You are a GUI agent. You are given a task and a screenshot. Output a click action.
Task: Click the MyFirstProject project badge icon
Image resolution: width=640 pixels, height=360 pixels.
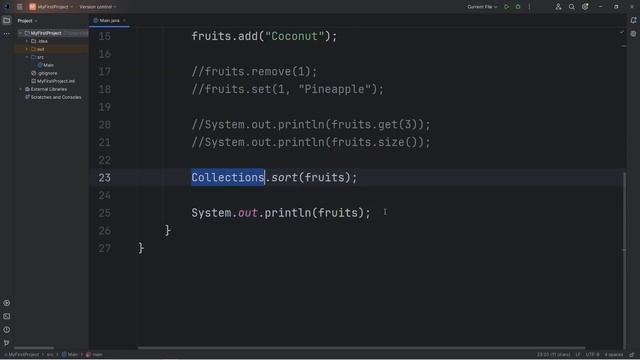point(32,7)
